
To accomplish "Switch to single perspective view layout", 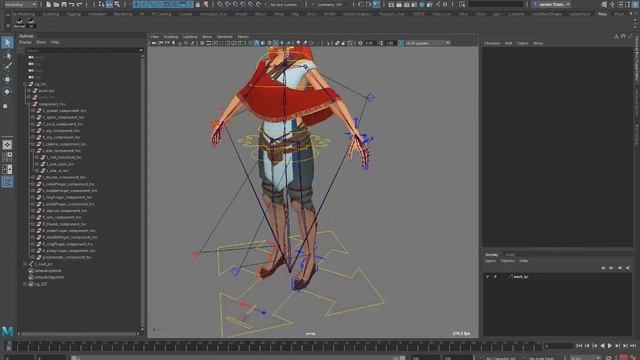I will (7, 144).
